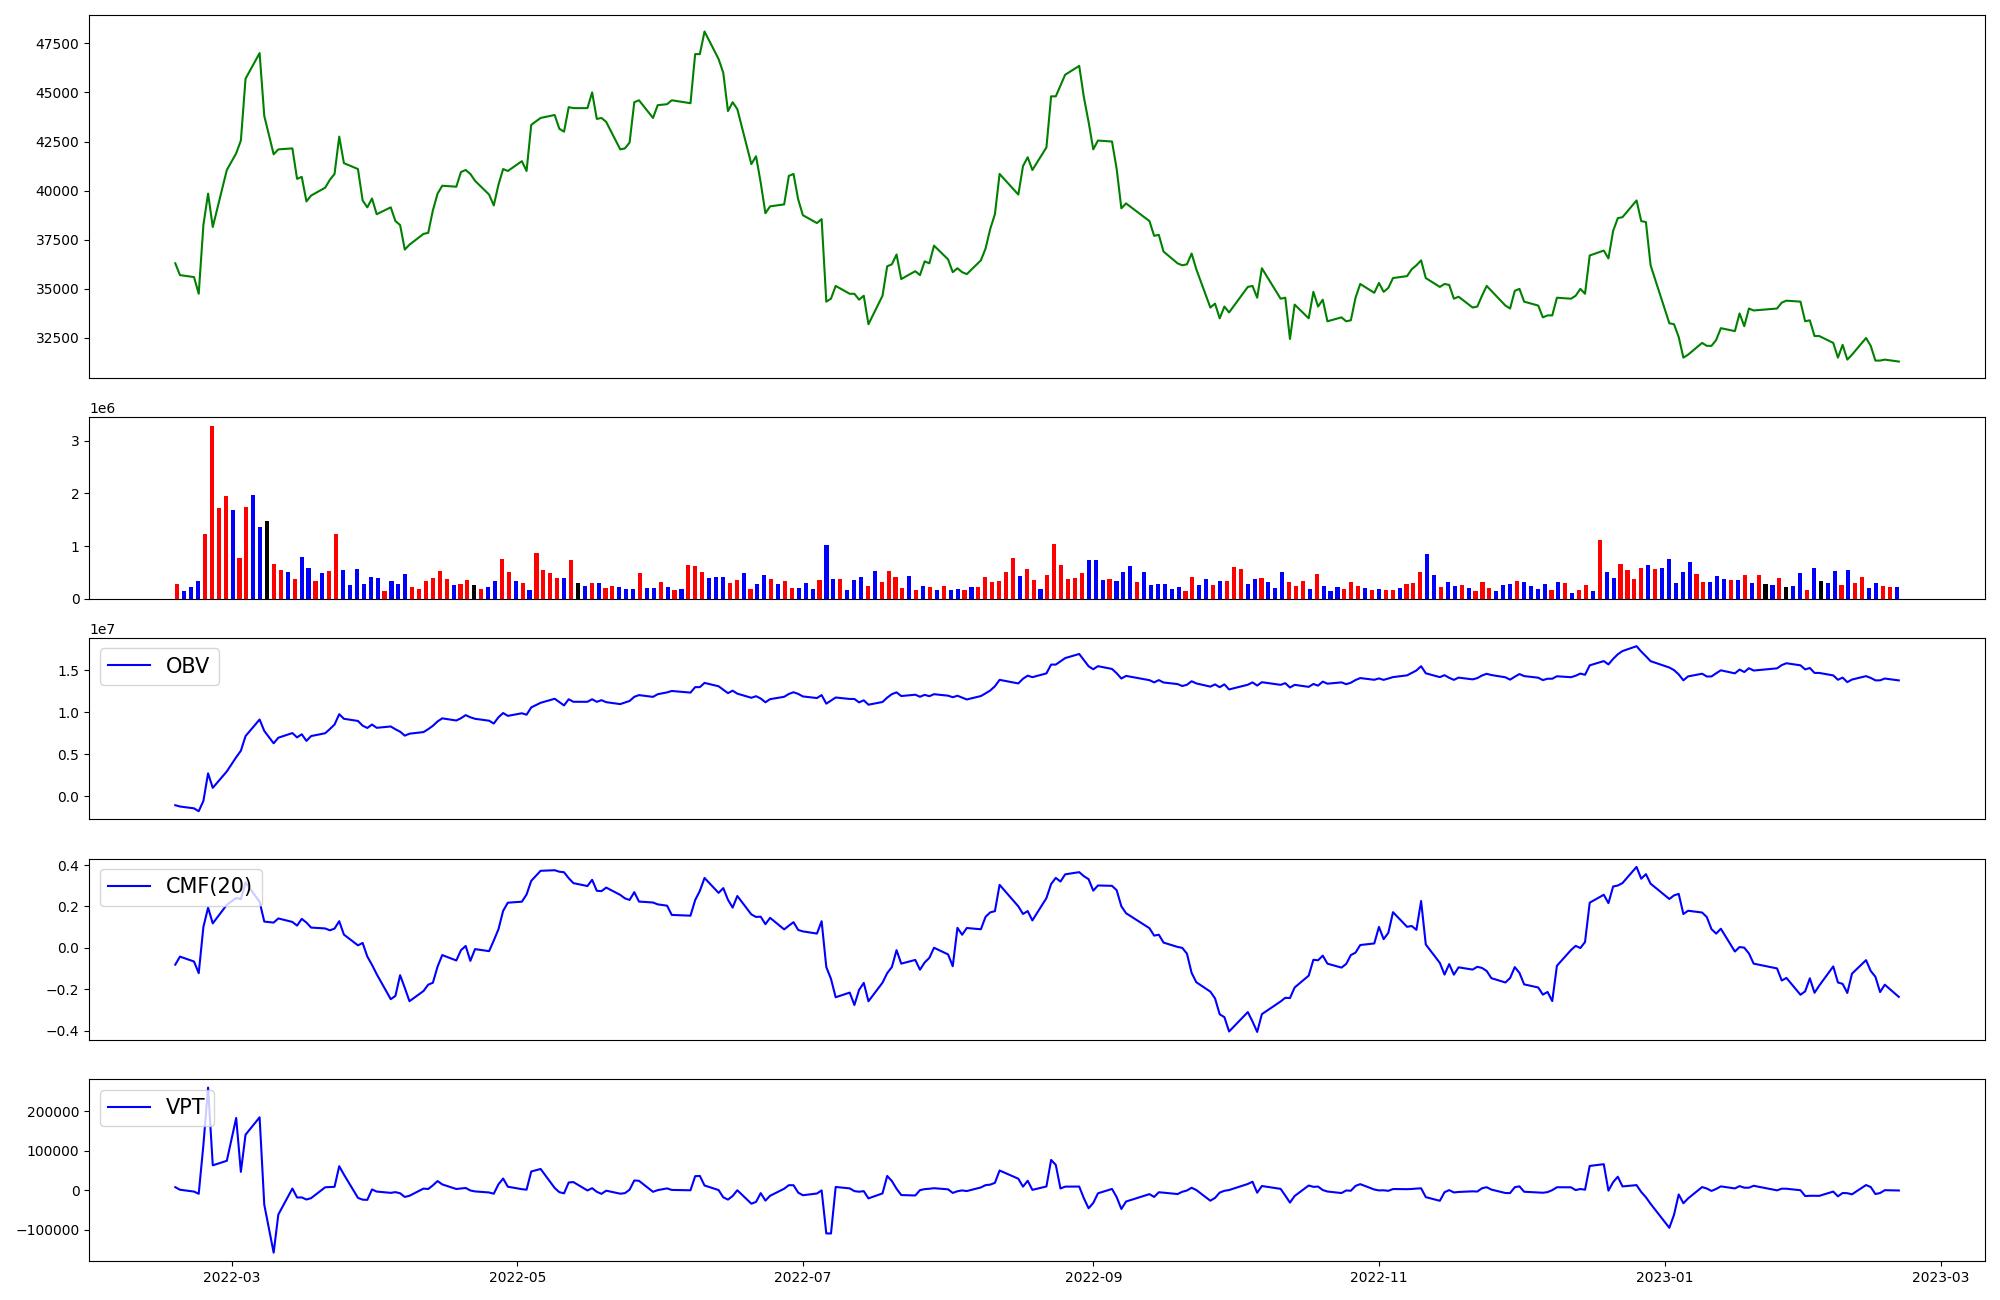
Task: Click the OBV legend box
Action: pos(160,666)
